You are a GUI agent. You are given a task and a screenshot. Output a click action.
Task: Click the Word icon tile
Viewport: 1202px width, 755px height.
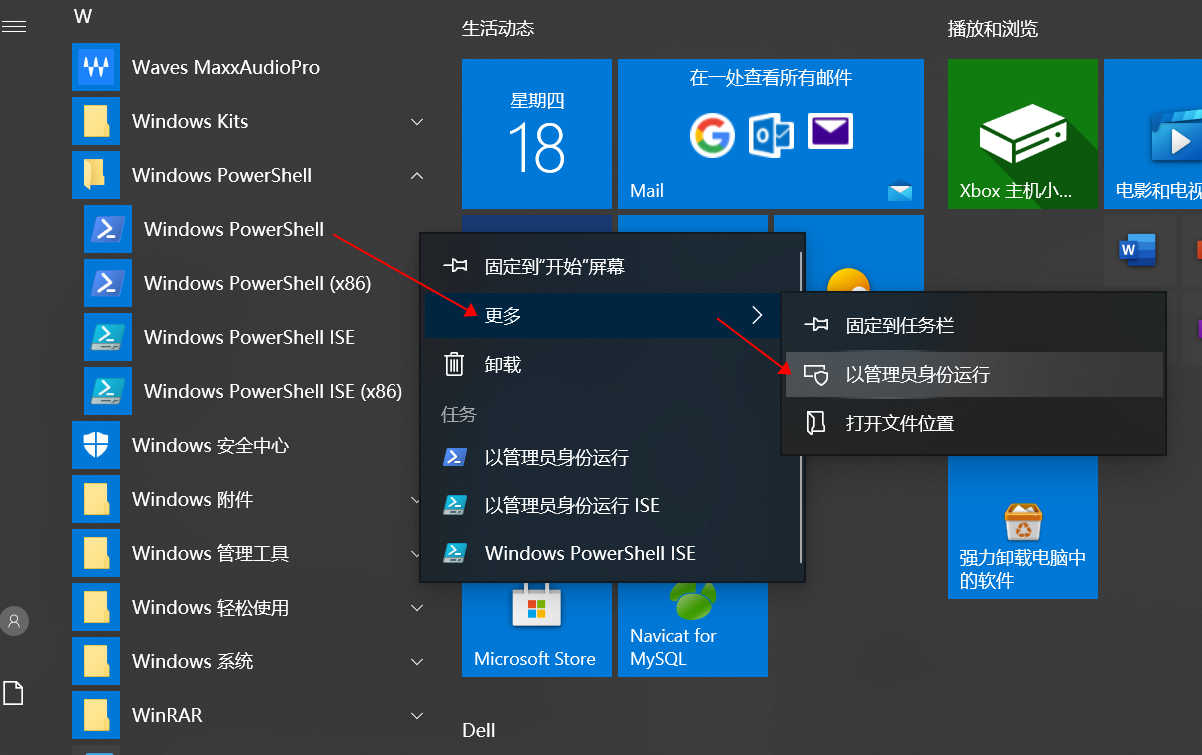coord(1138,248)
